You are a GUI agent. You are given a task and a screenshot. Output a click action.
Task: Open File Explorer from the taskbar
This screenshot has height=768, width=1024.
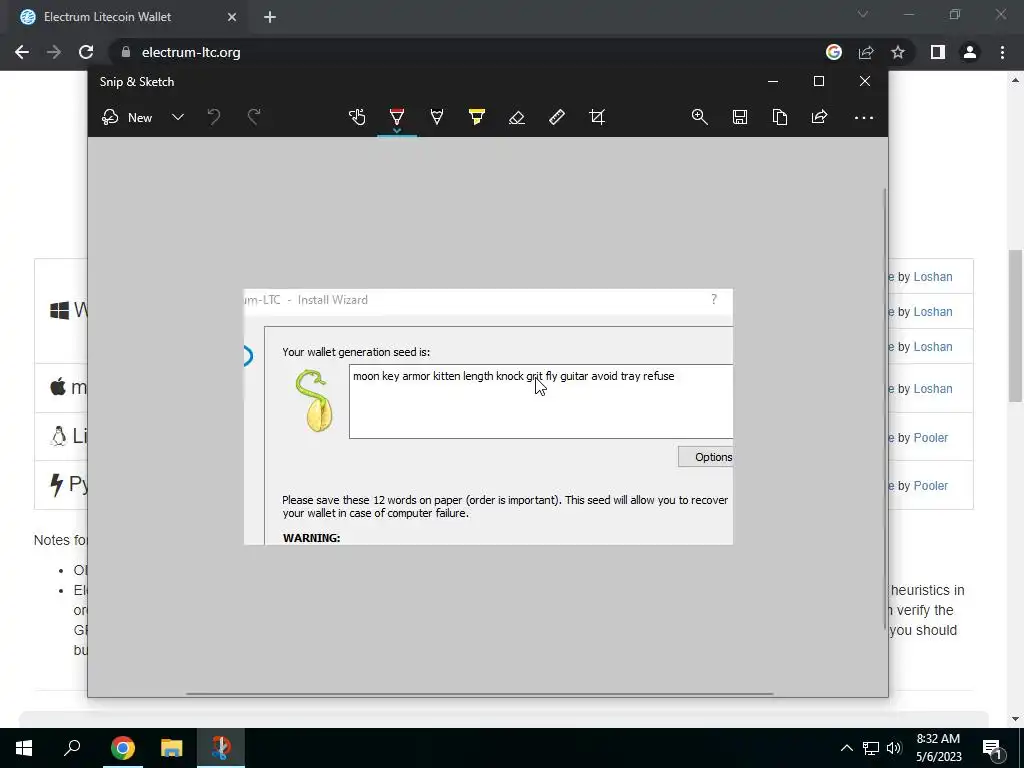[x=172, y=748]
